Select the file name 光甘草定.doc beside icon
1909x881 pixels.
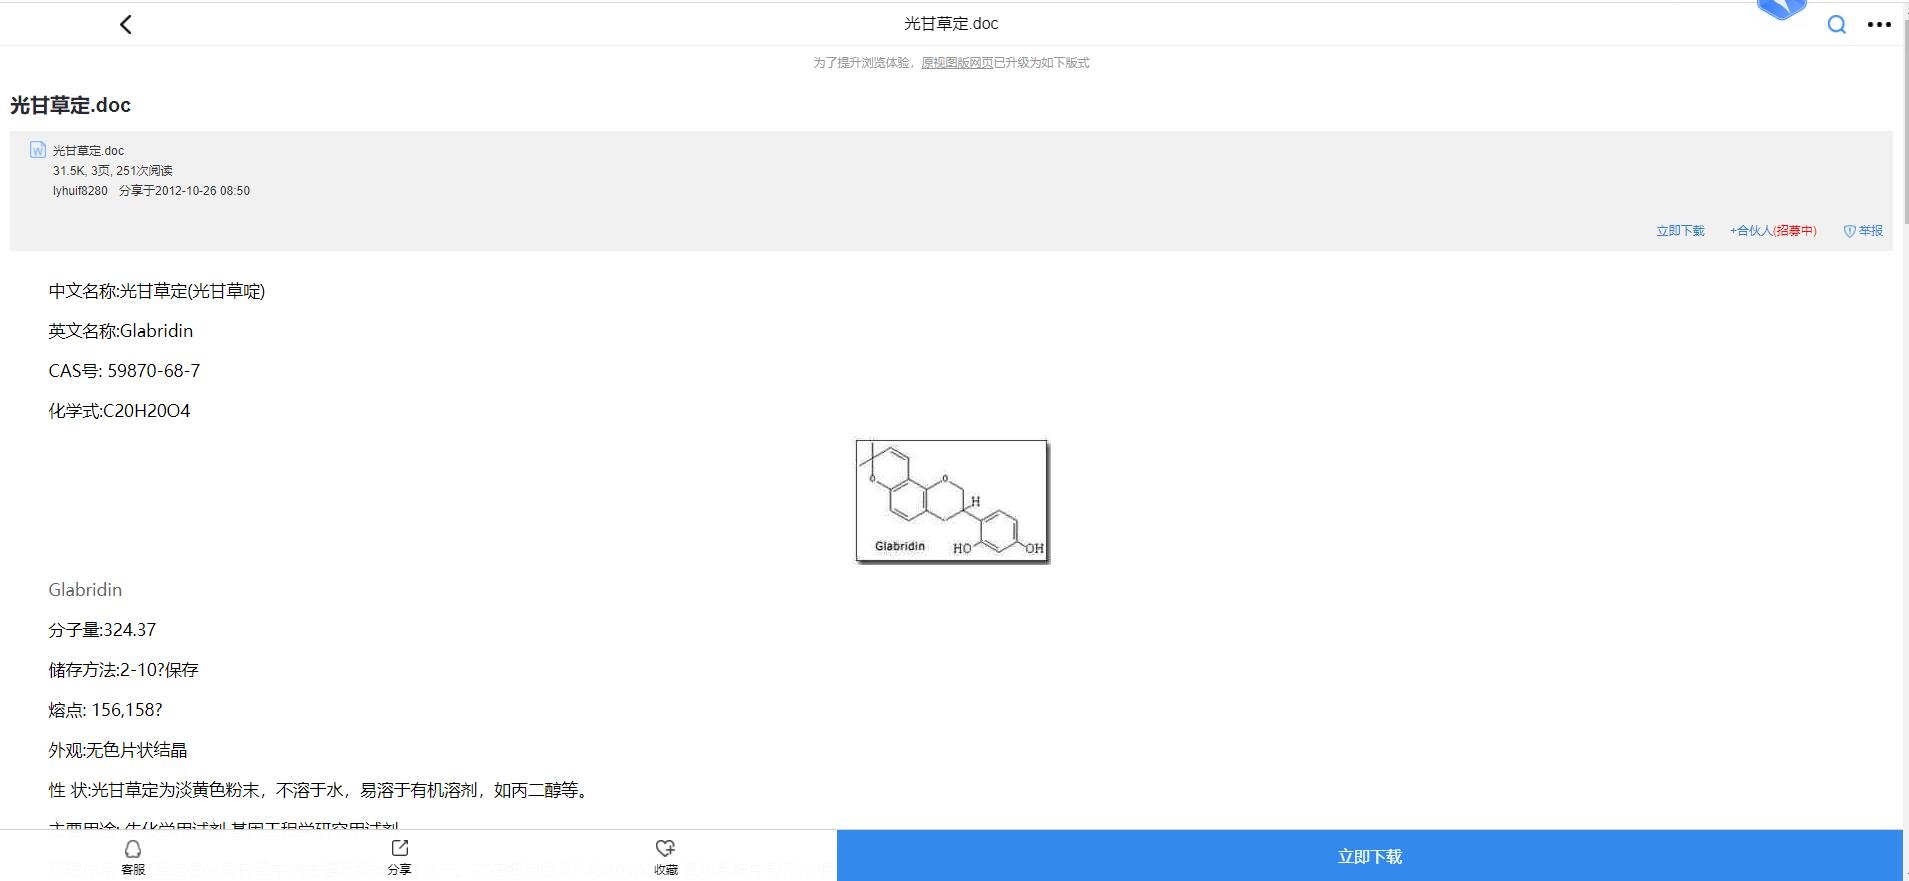pos(88,151)
